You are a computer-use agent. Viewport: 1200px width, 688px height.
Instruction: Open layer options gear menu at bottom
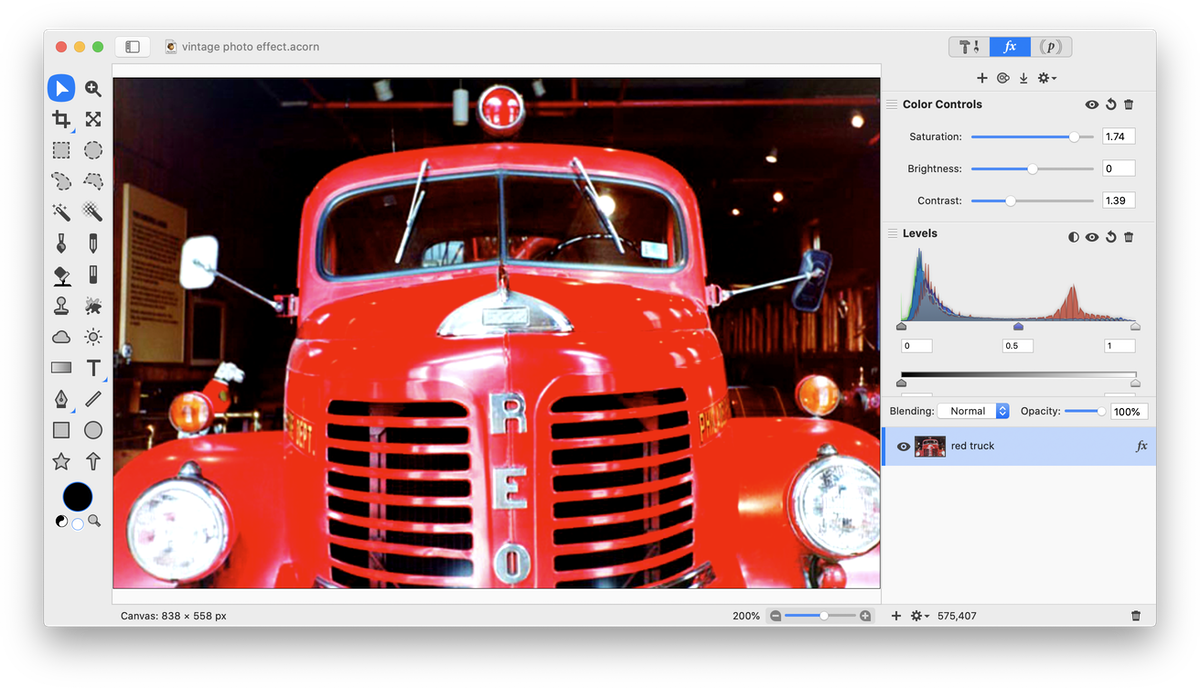pos(920,616)
